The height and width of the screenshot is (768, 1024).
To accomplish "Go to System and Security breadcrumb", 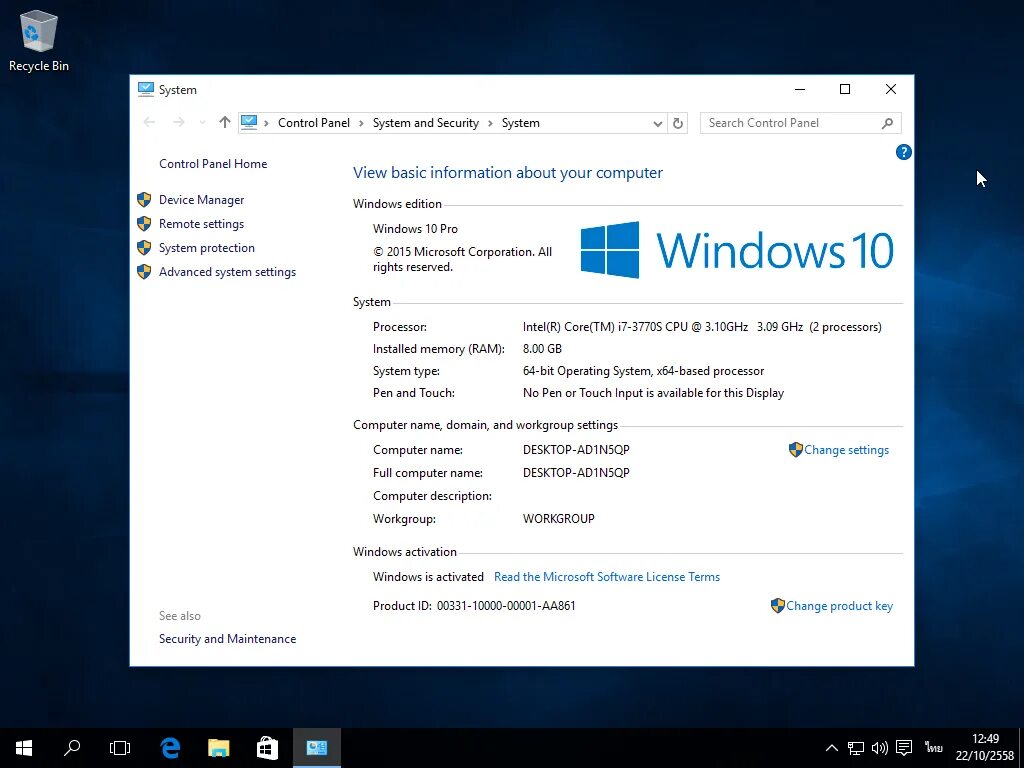I will click(426, 123).
